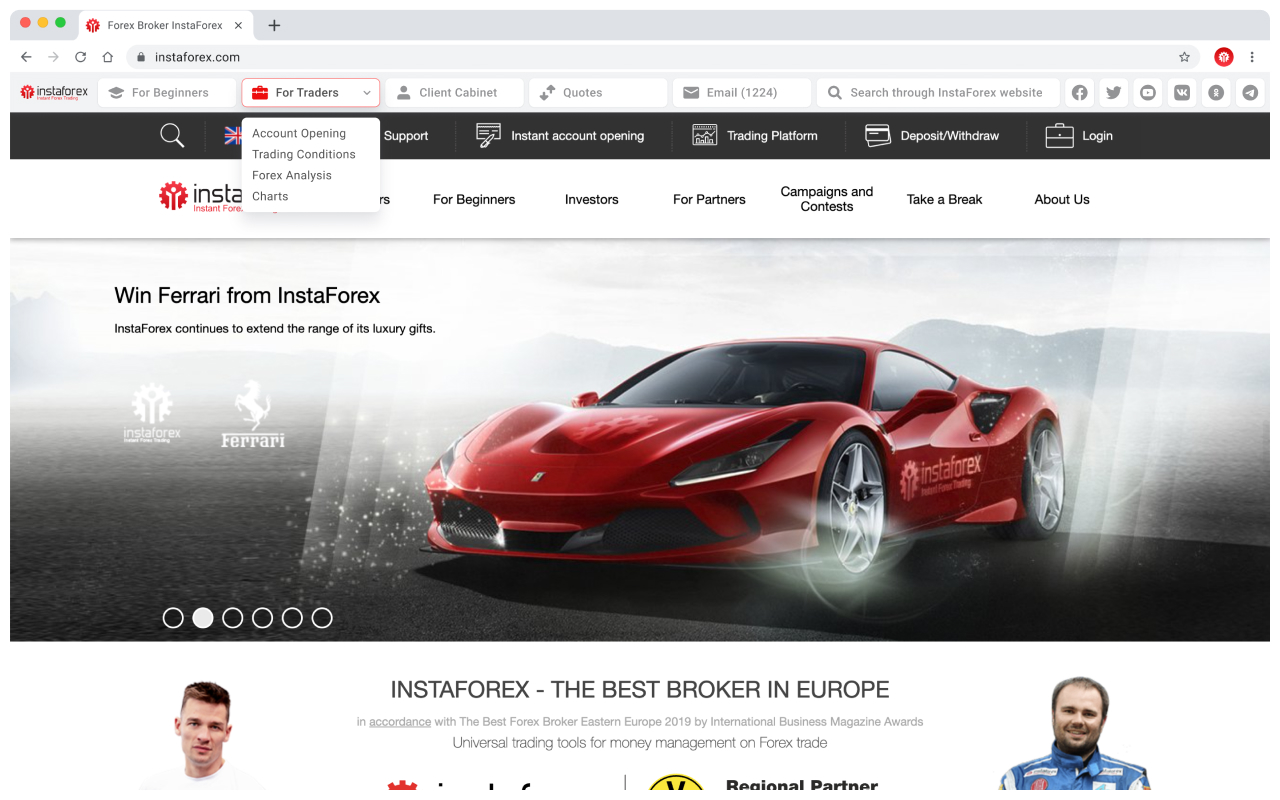Open InstaForex Facebook page icon
1280x800 pixels.
pyautogui.click(x=1080, y=92)
